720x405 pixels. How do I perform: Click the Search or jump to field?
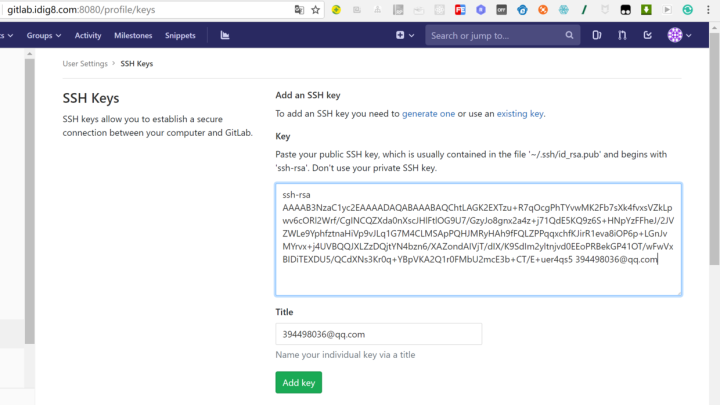click(x=502, y=35)
